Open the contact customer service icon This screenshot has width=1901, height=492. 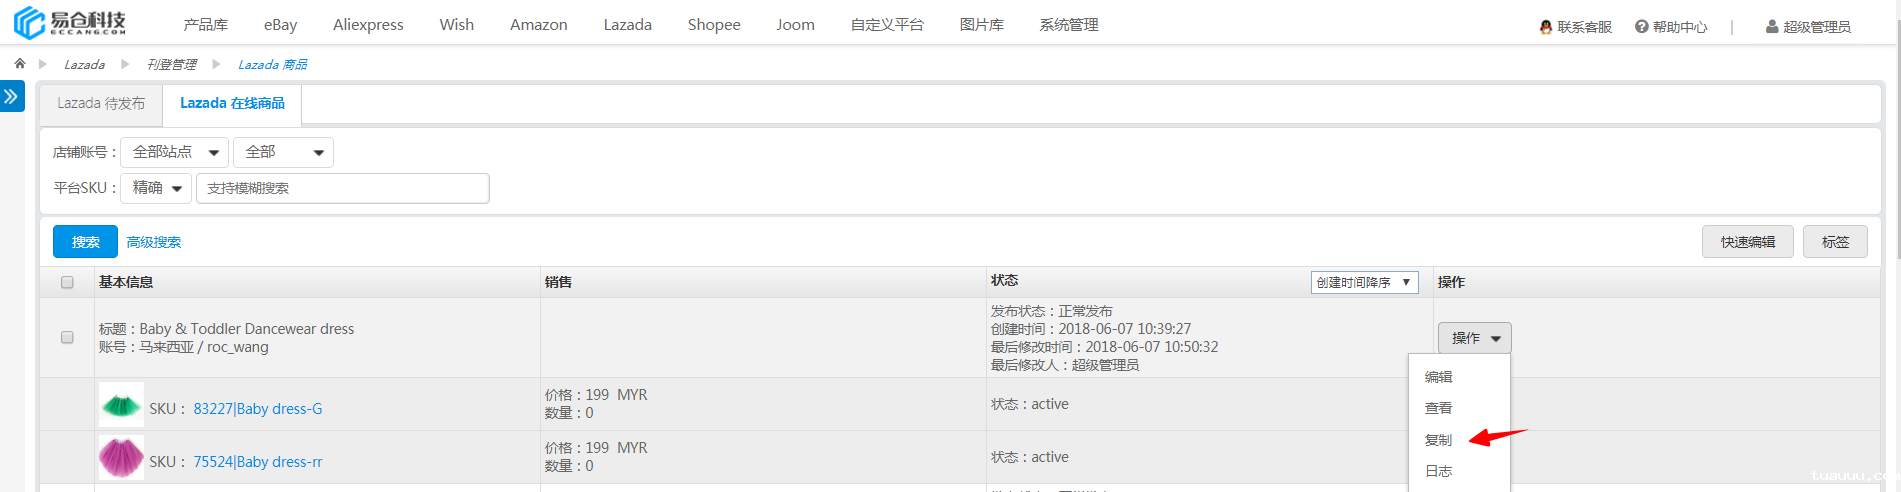[1546, 27]
